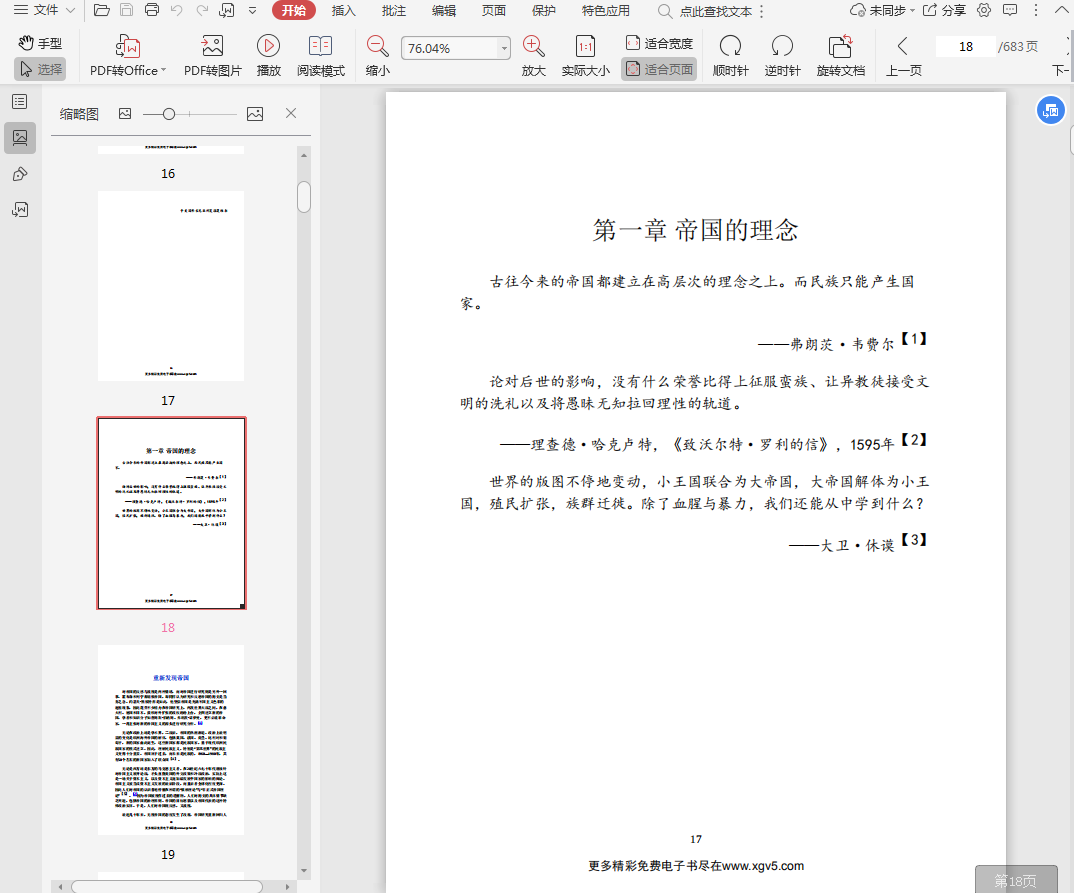Viewport: 1074px width, 893px height.
Task: Switch to the 开始 tab
Action: point(294,10)
